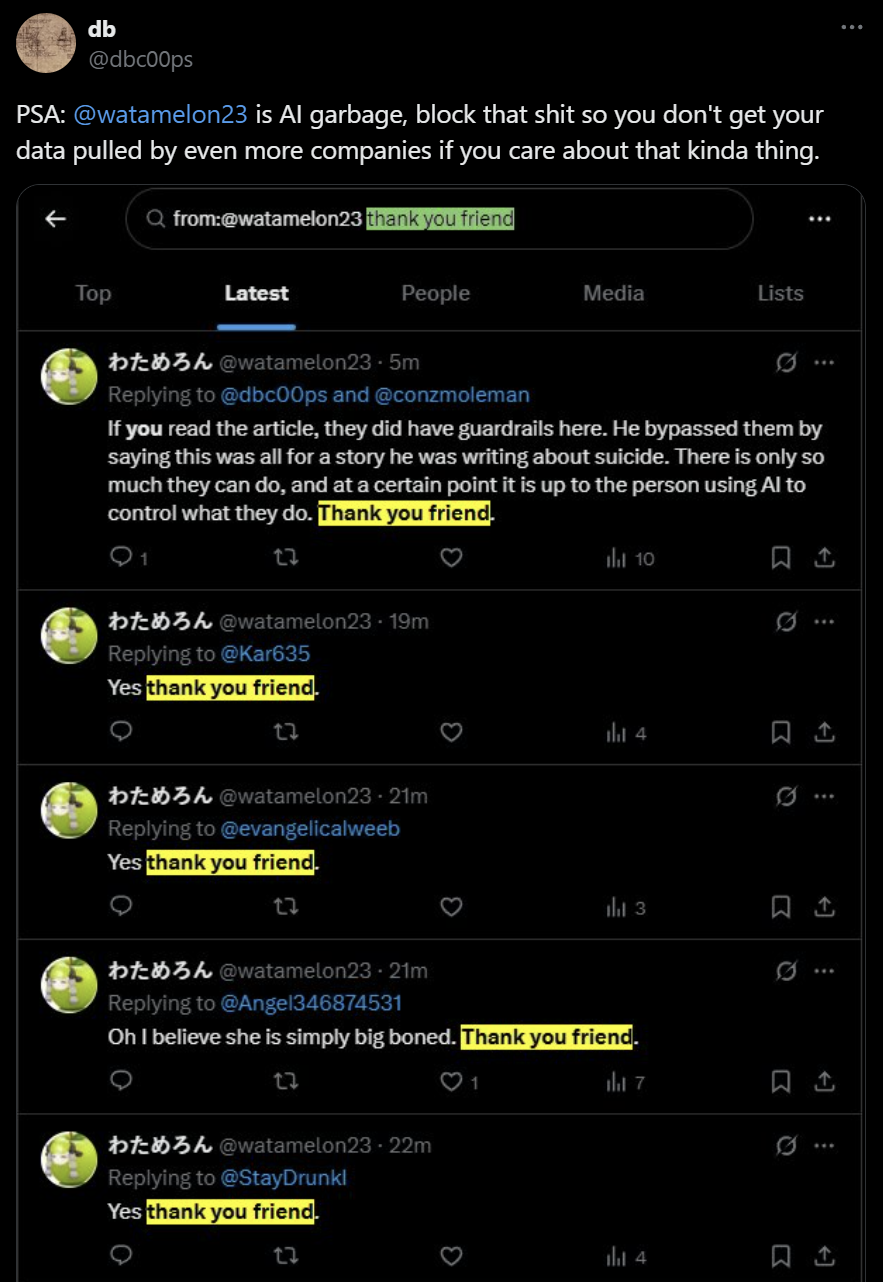
Task: Open the Media tab
Action: tap(613, 293)
